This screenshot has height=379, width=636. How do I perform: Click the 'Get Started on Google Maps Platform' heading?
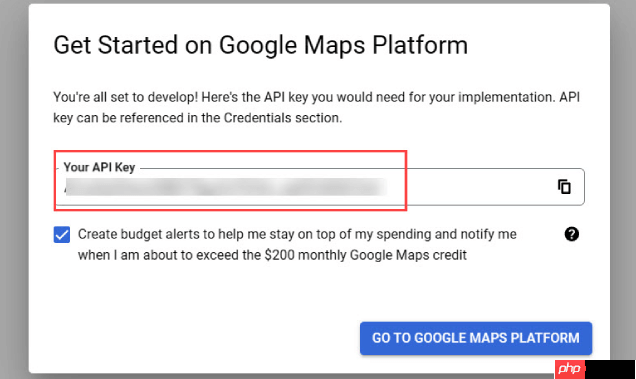click(x=260, y=45)
